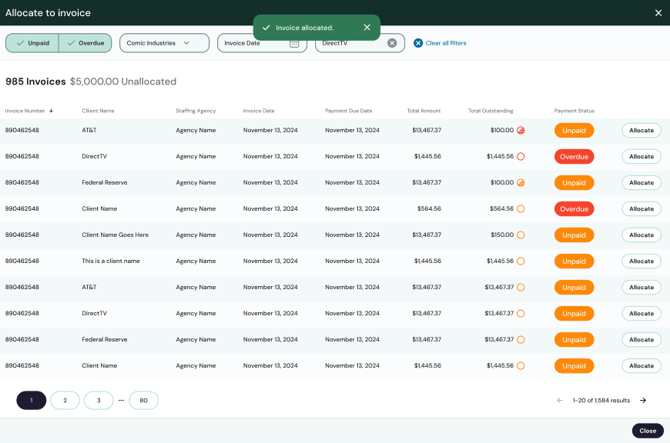Click the Federal Reserve $100.00 outstanding circle icon

point(521,183)
